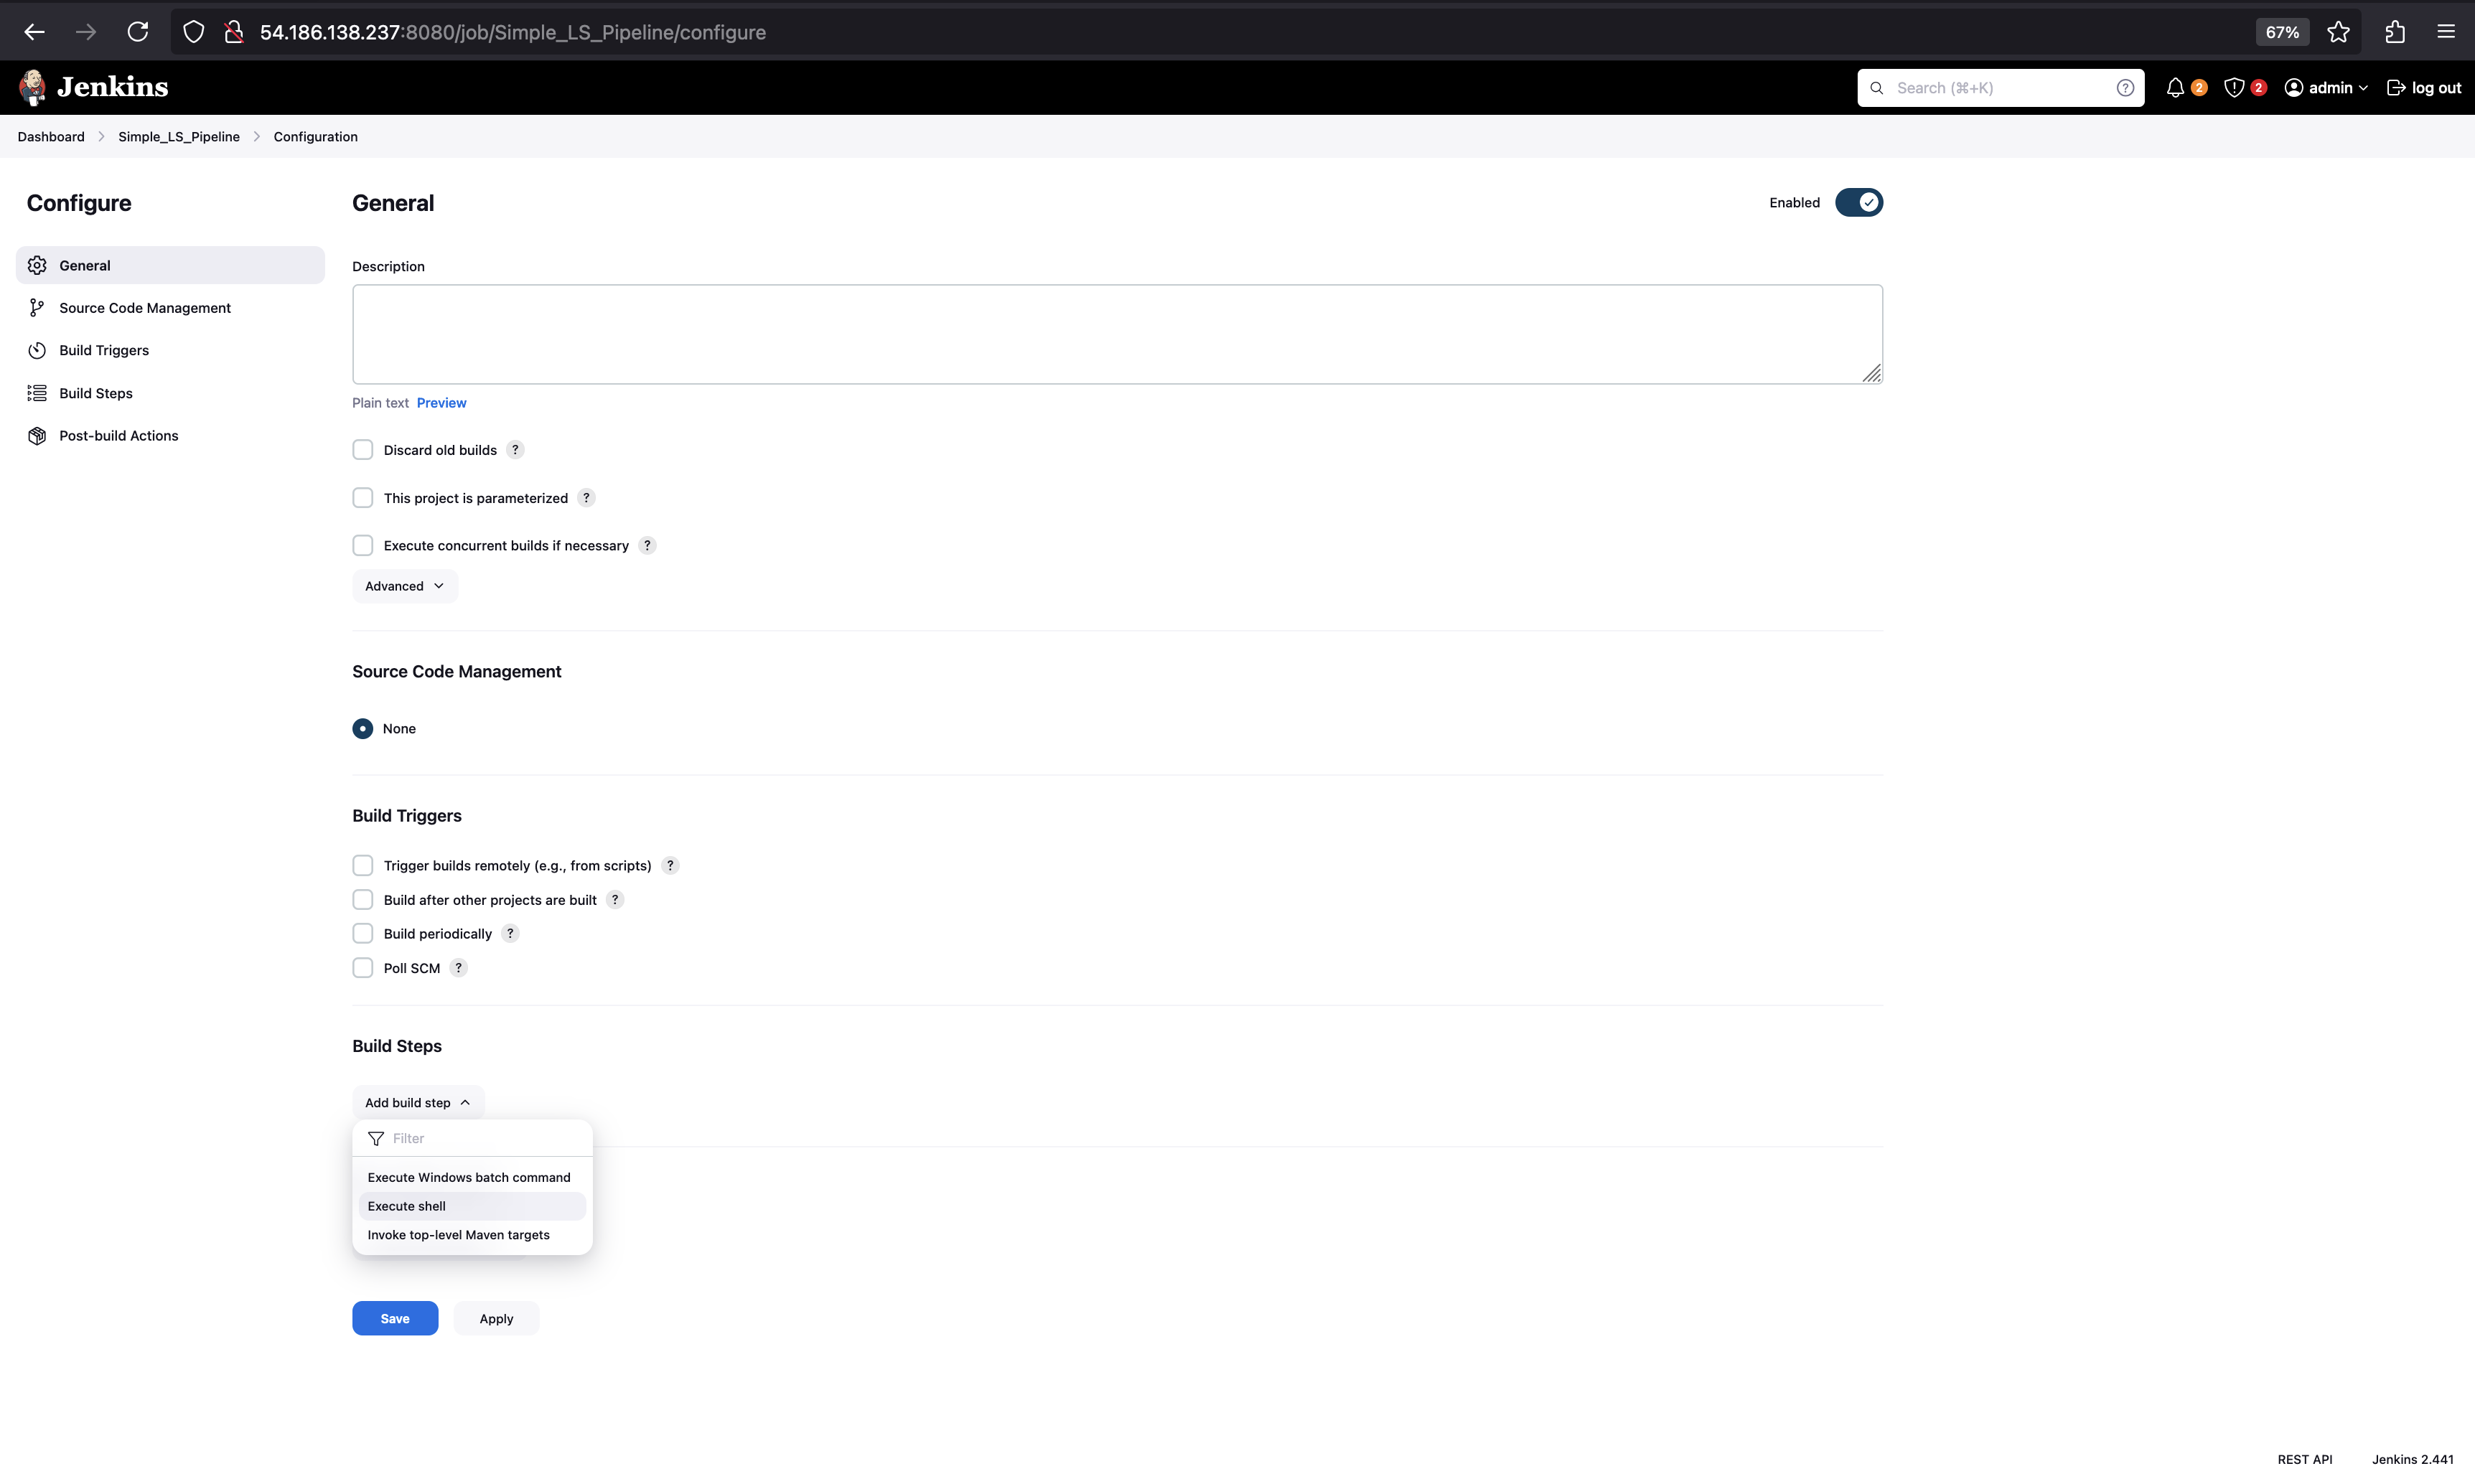Reload the page with the refresh icon
This screenshot has width=2475, height=1484.
[138, 32]
